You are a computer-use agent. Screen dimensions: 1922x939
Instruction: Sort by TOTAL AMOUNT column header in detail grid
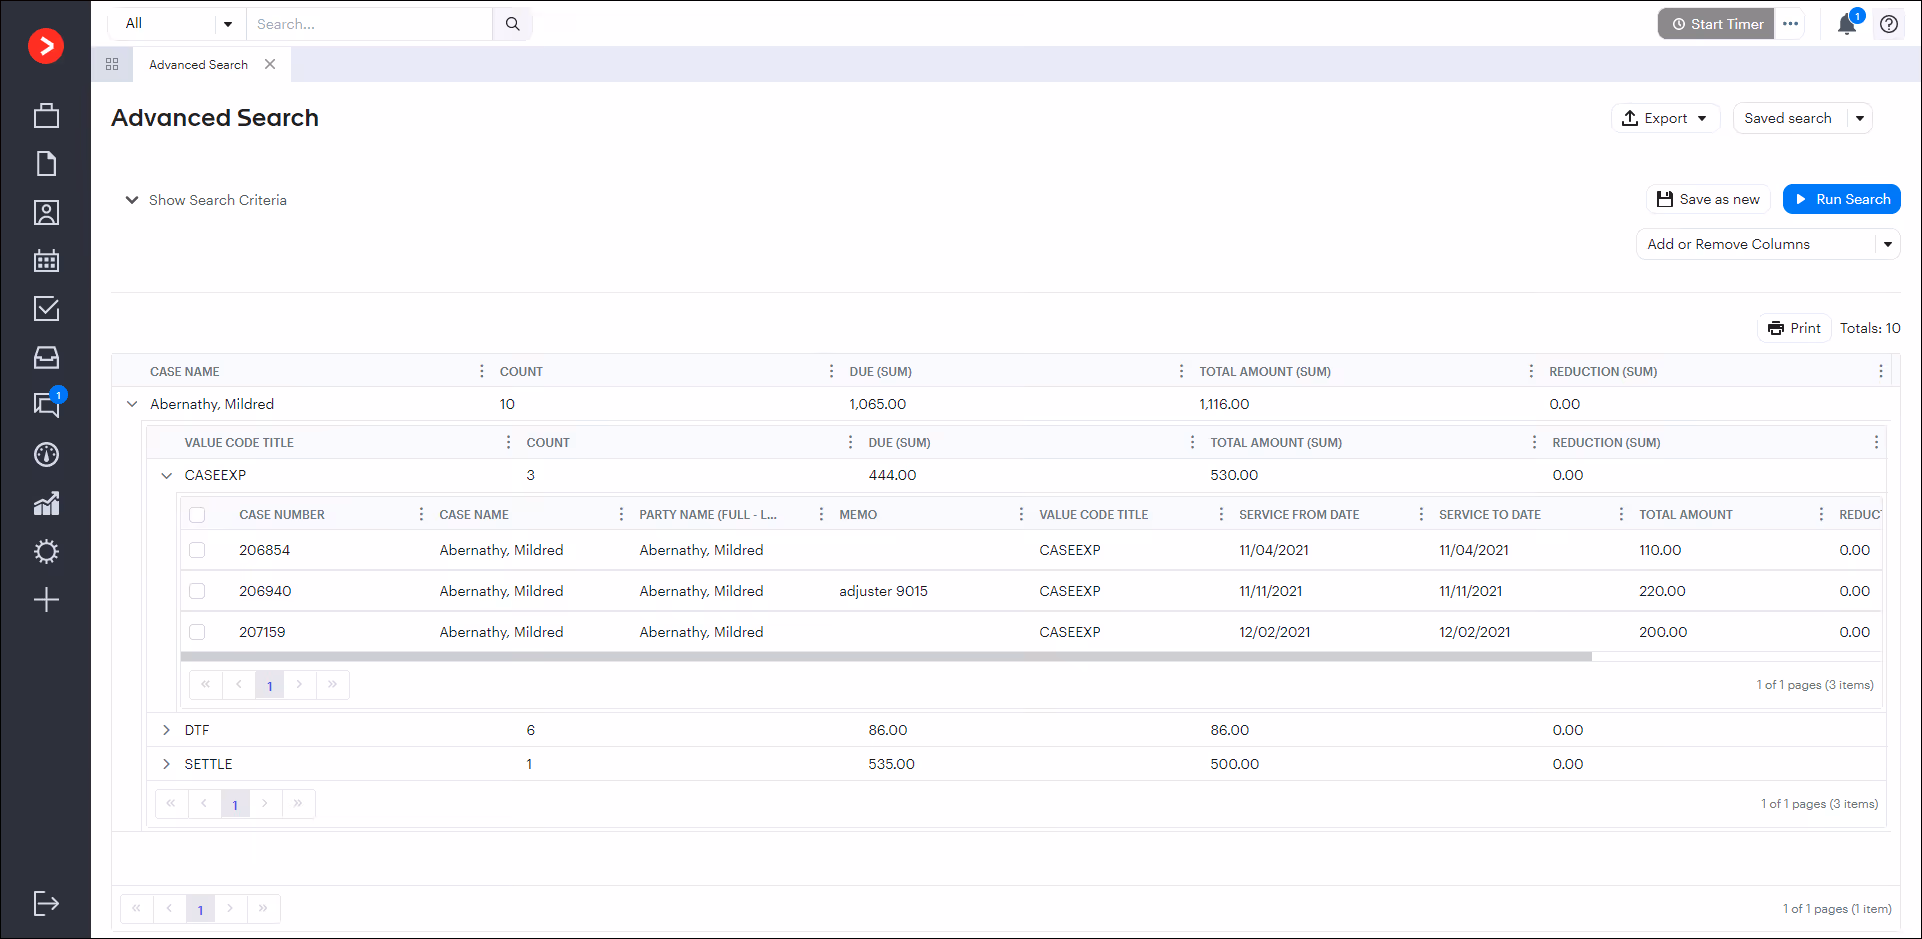1685,514
